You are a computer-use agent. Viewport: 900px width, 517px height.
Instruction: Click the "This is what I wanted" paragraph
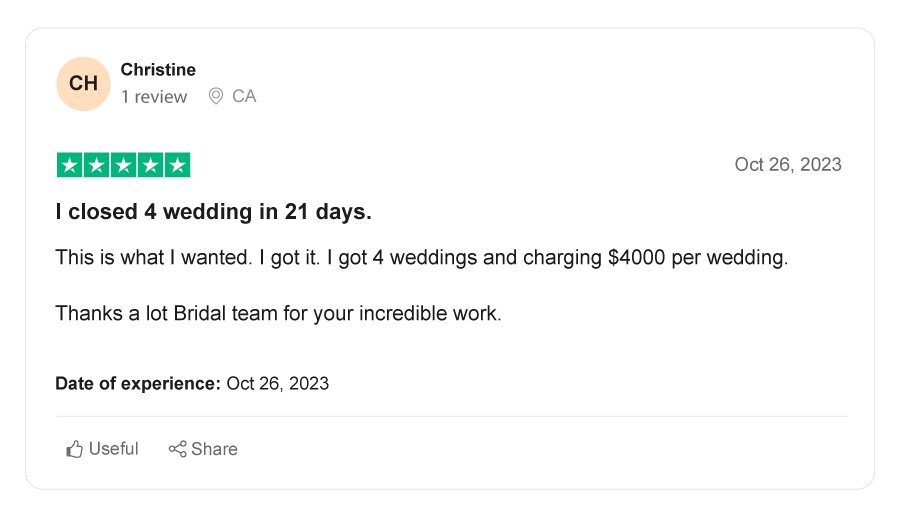pyautogui.click(x=422, y=258)
